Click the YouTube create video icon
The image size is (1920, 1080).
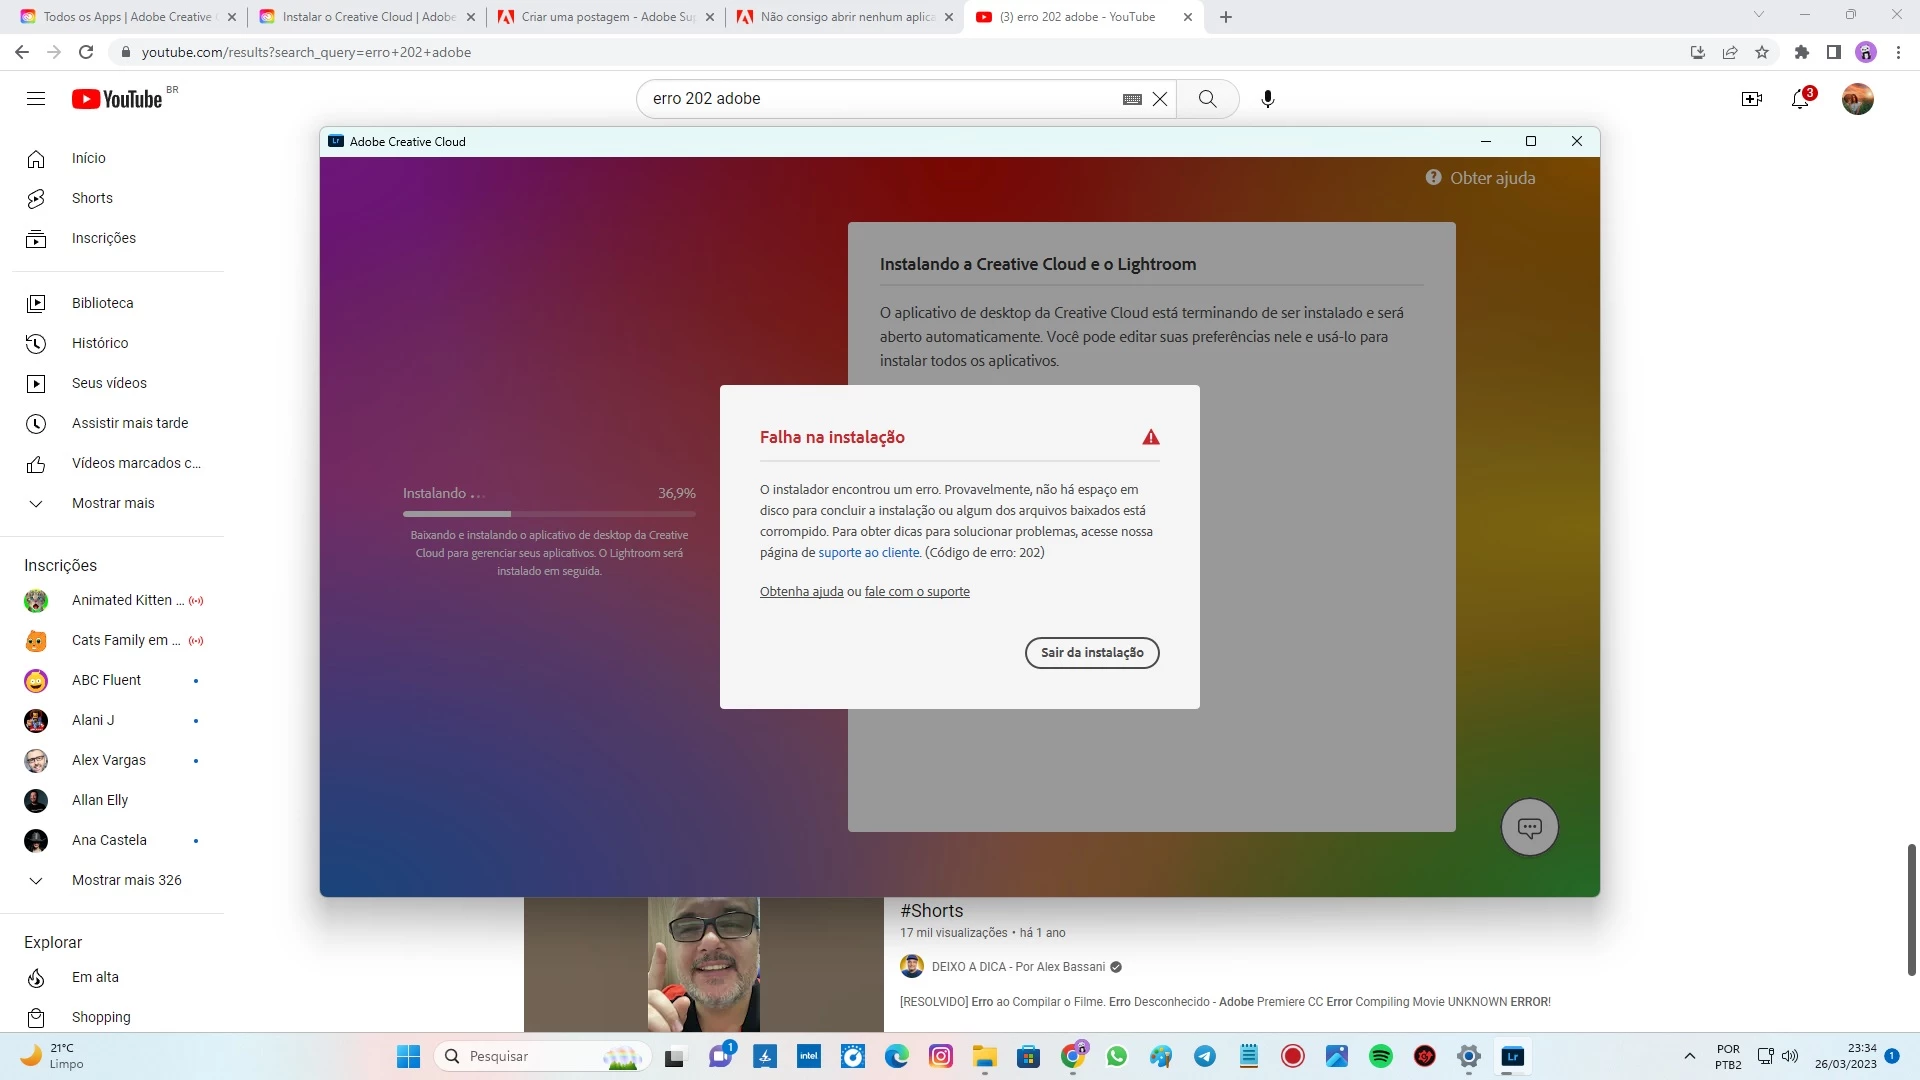pos(1751,99)
